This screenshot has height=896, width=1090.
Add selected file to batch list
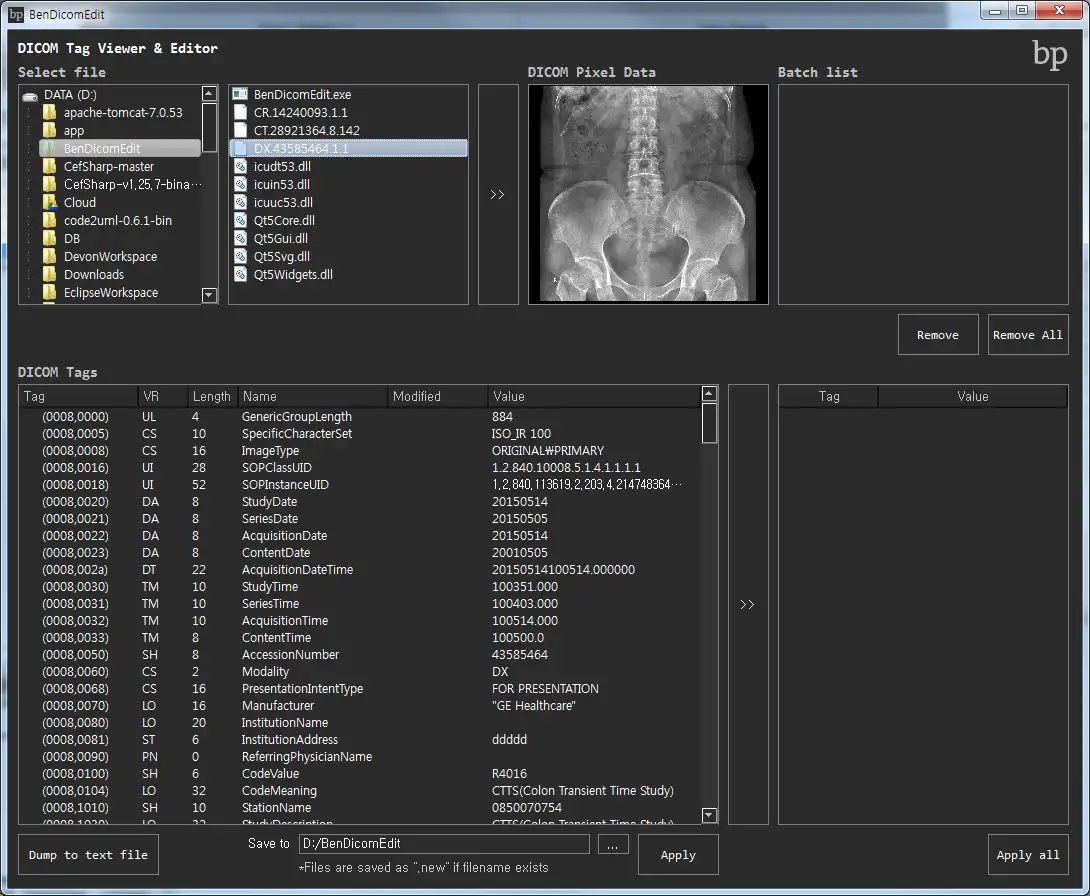[x=497, y=195]
